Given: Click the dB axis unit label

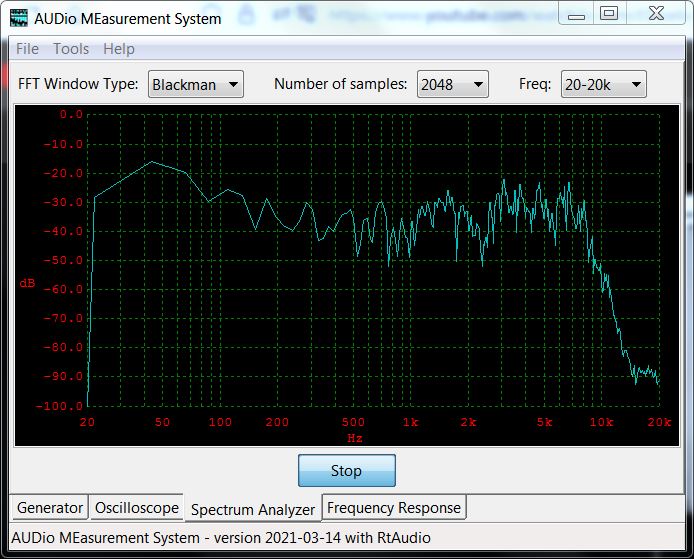Looking at the screenshot, I should pyautogui.click(x=27, y=283).
